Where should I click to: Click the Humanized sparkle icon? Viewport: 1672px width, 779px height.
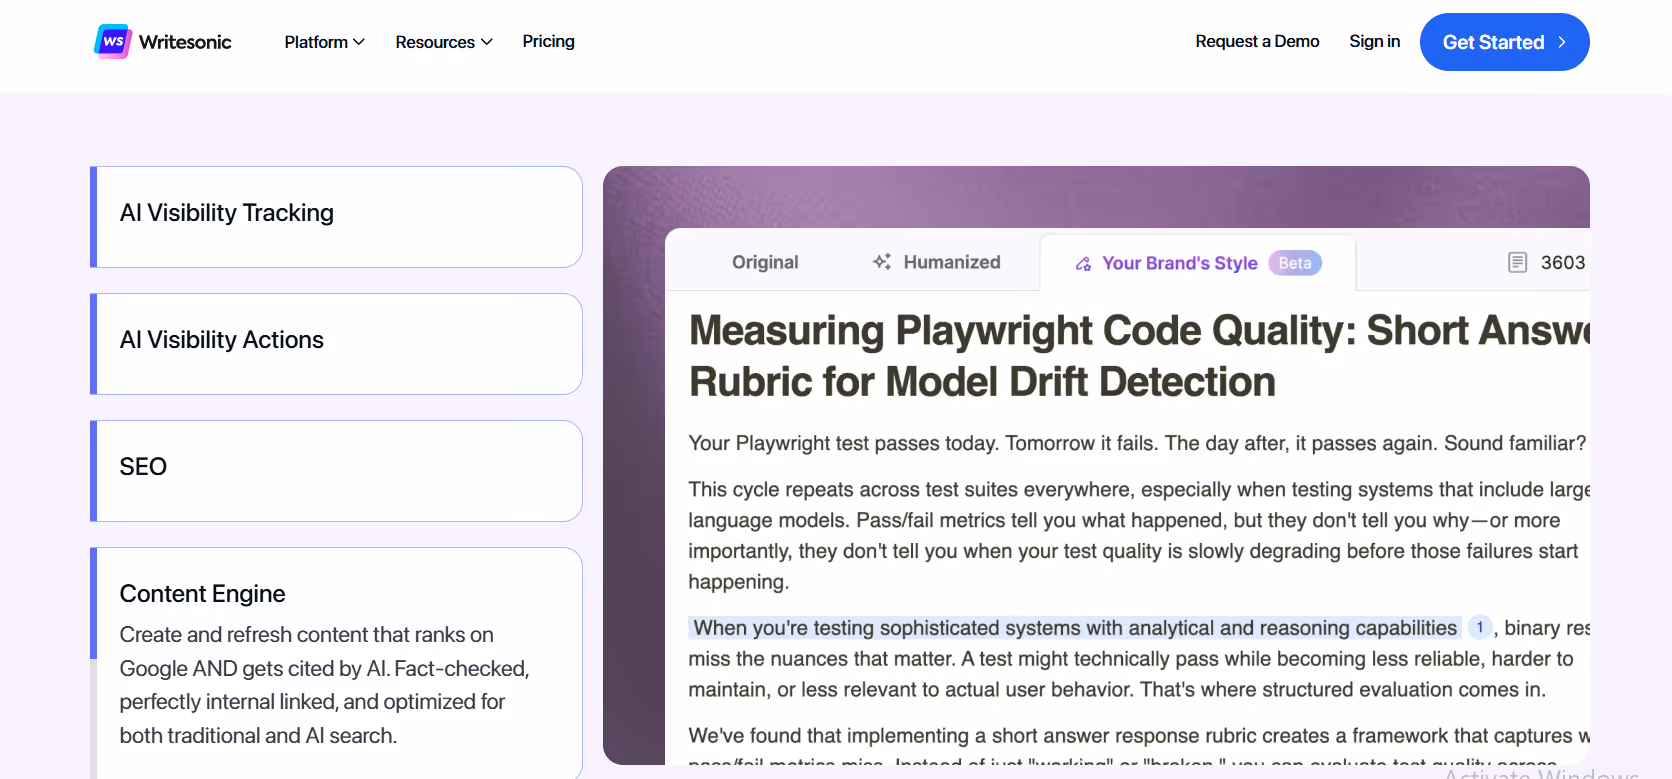point(882,262)
